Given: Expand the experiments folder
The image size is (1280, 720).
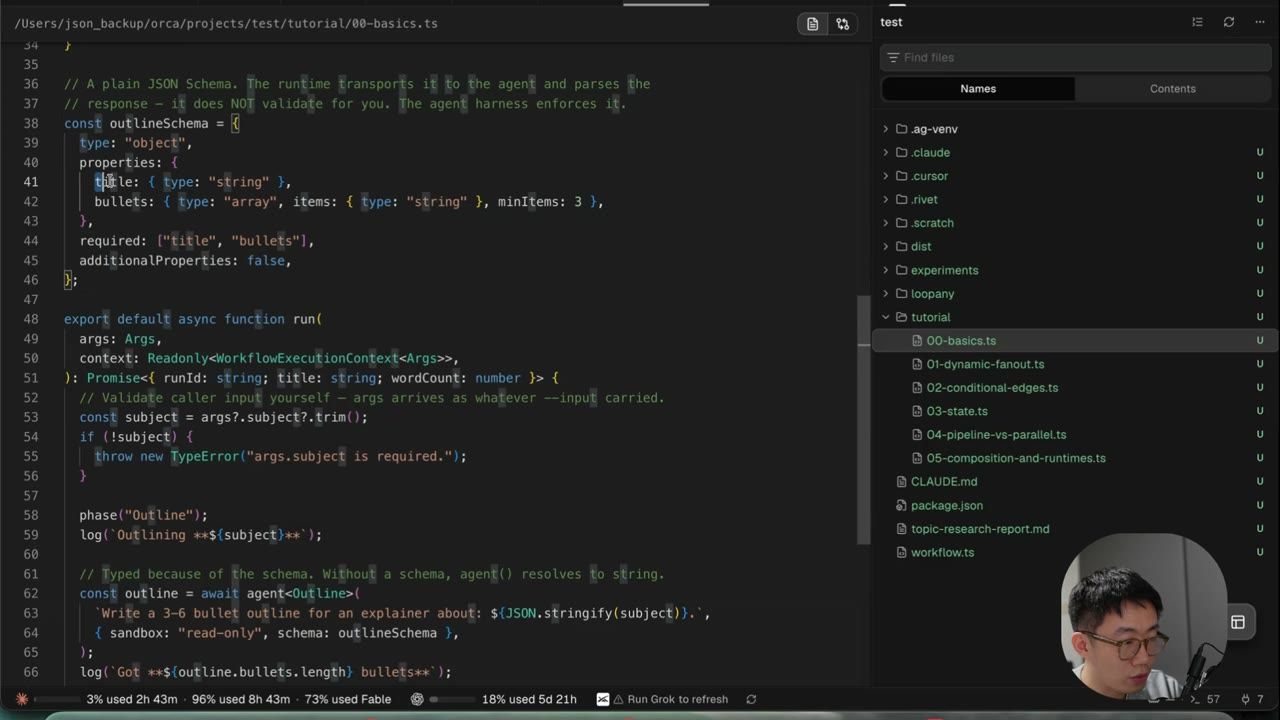Looking at the screenshot, I should click(x=885, y=270).
